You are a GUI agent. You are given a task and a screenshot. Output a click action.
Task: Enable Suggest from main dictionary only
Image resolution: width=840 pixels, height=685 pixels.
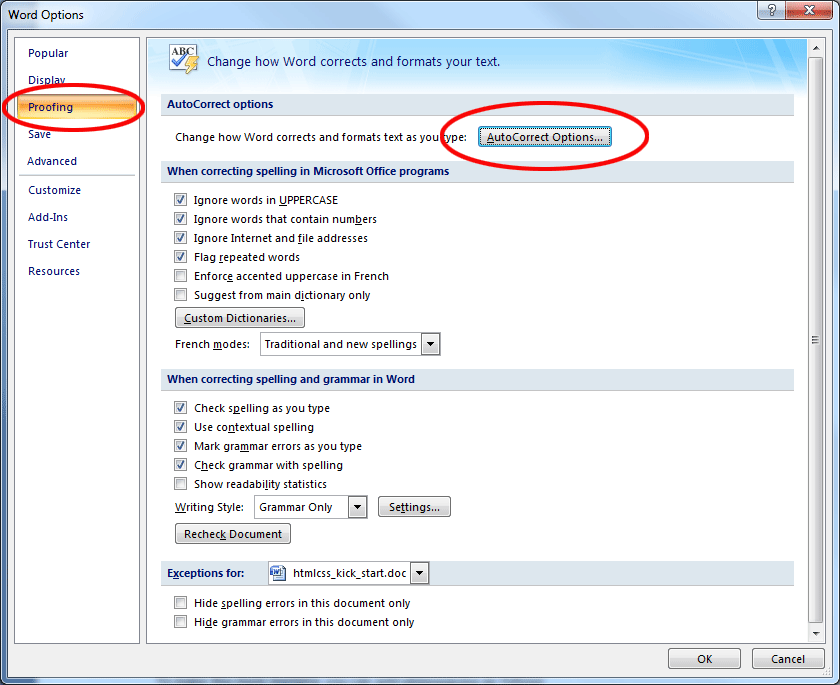[x=181, y=295]
